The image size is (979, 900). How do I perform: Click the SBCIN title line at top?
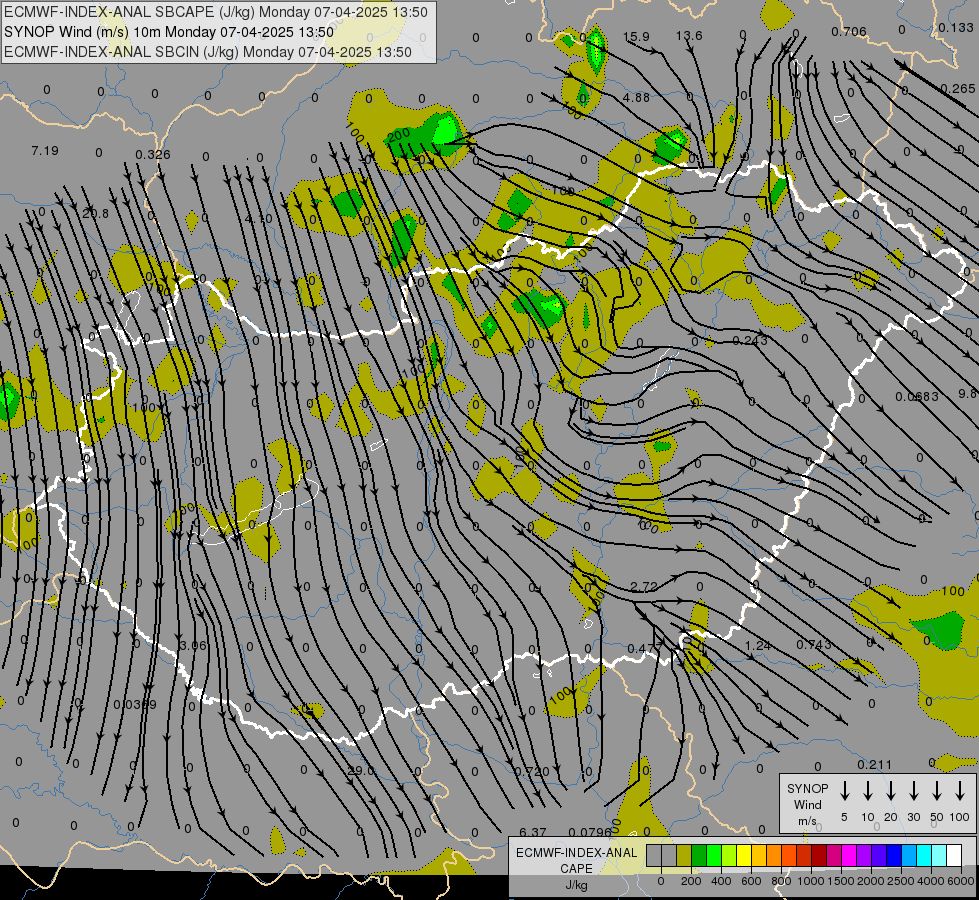[x=208, y=52]
